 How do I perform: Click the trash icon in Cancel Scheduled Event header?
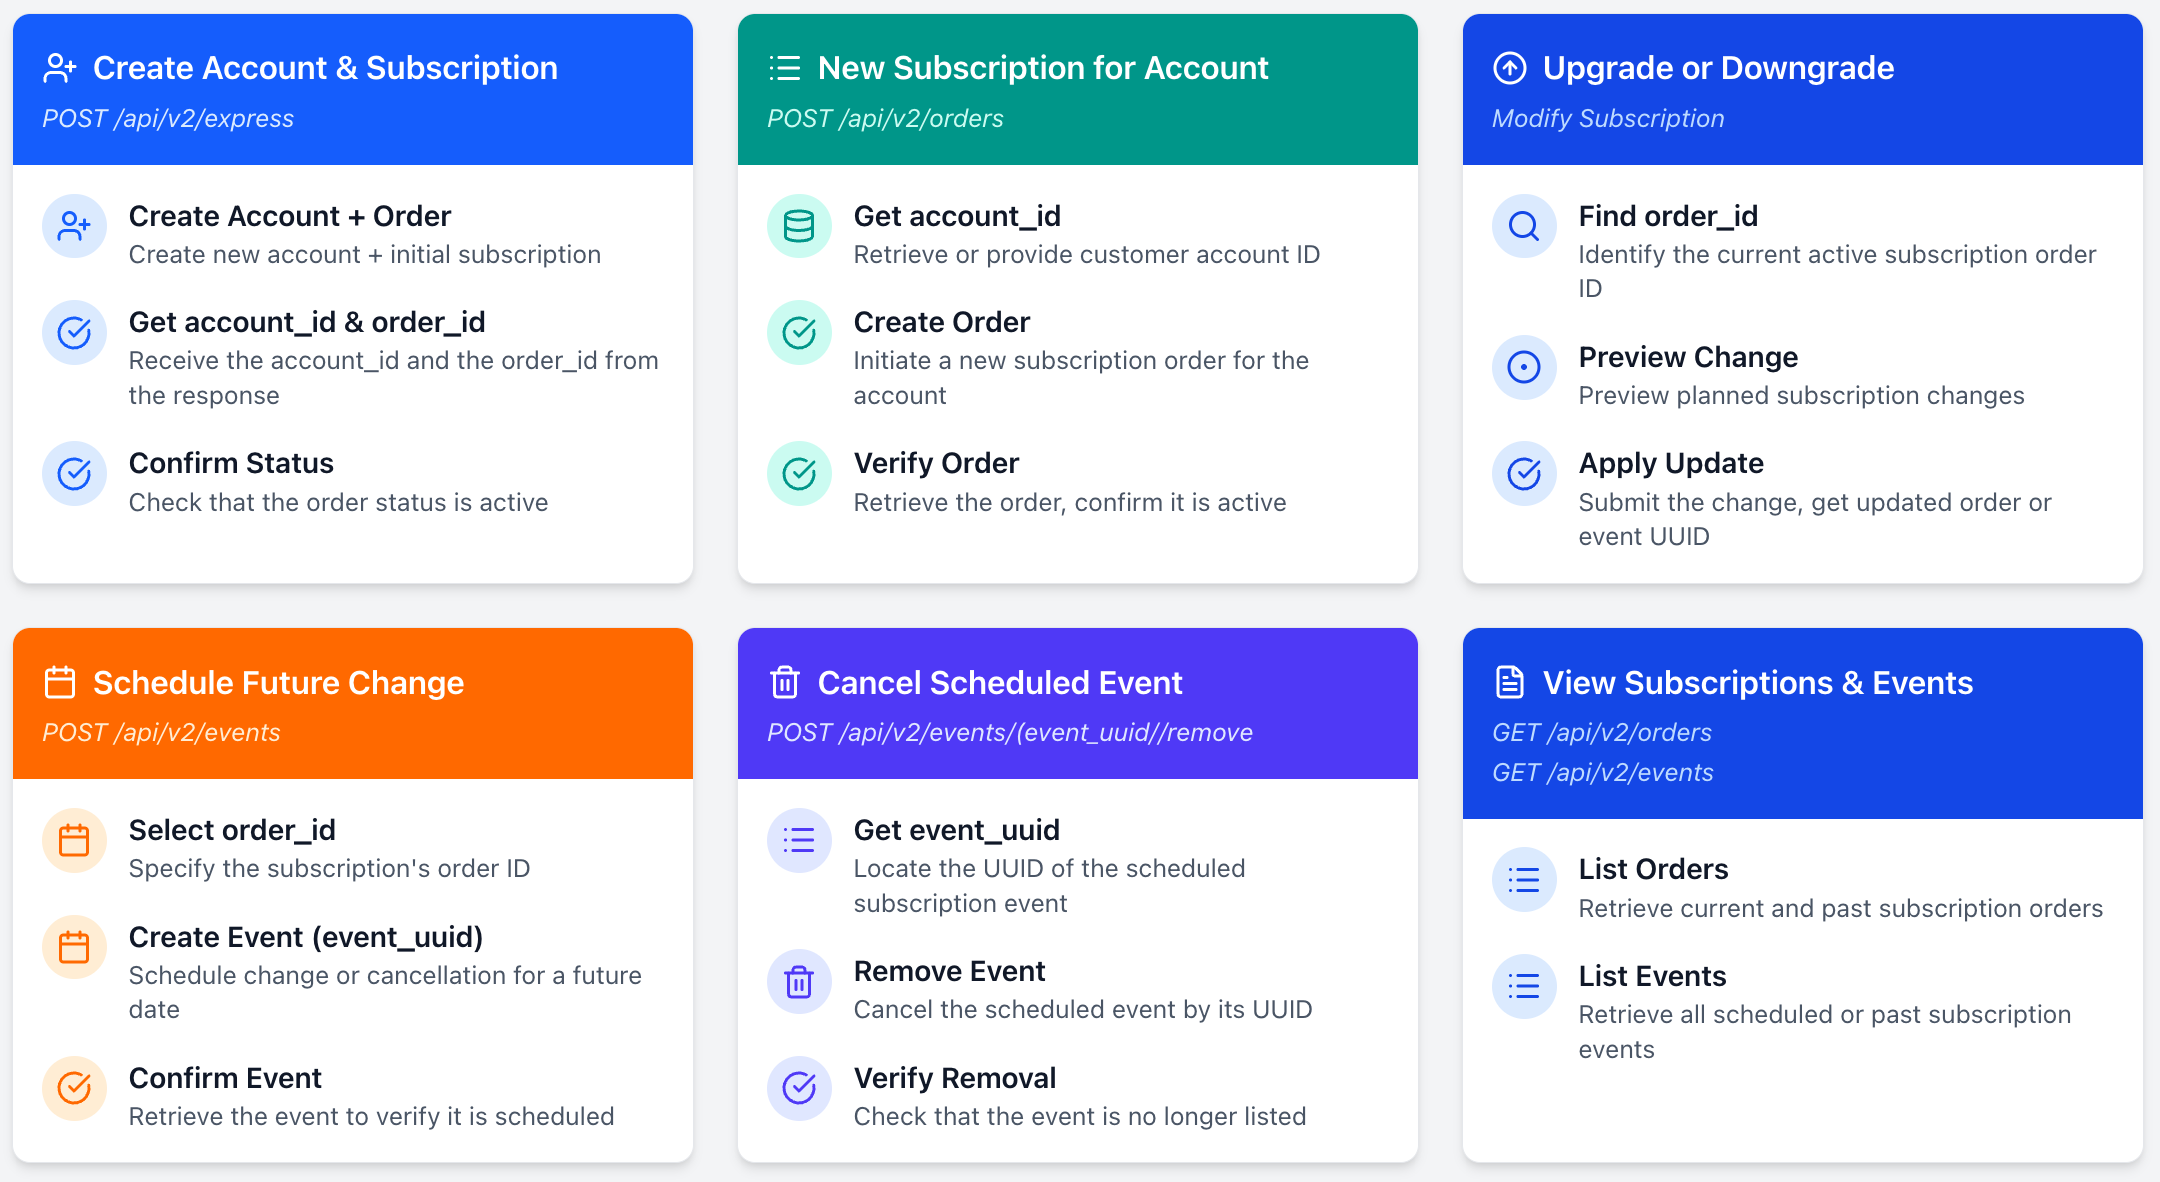[x=785, y=682]
